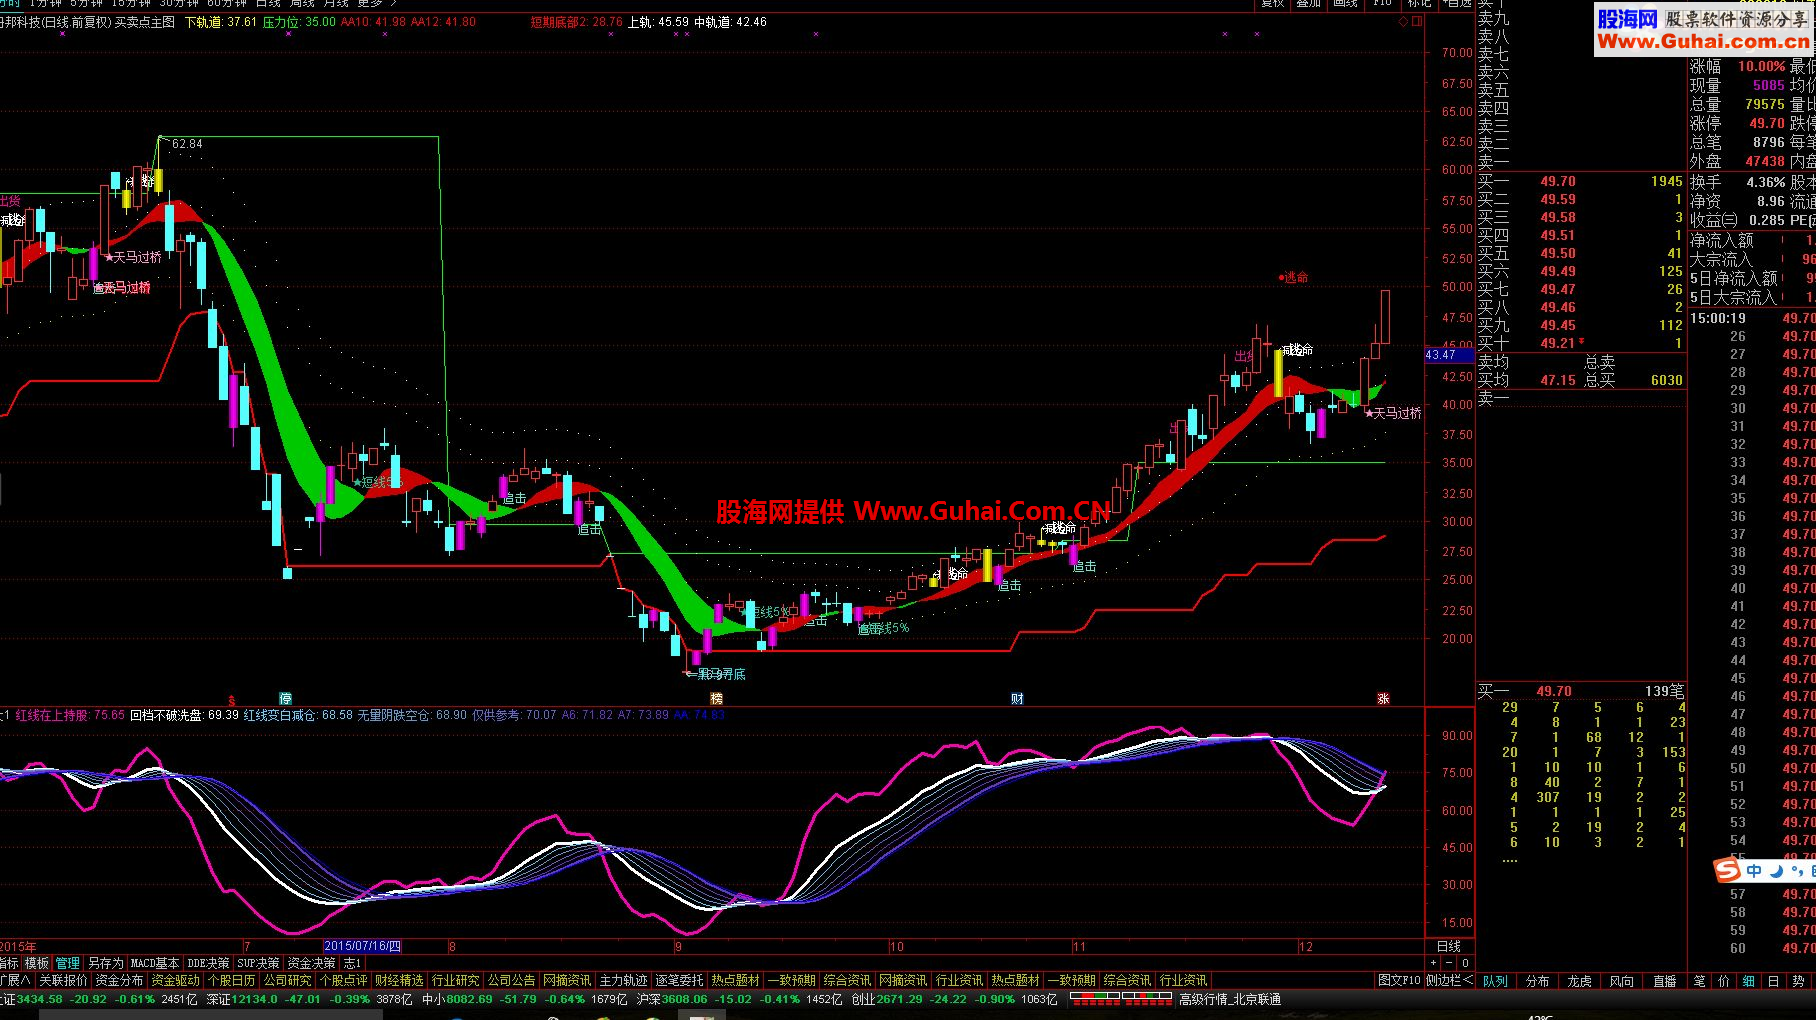The width and height of the screenshot is (1816, 1020).
Task: Collapse the sidebar via 侧边栏<
Action: click(x=1449, y=981)
